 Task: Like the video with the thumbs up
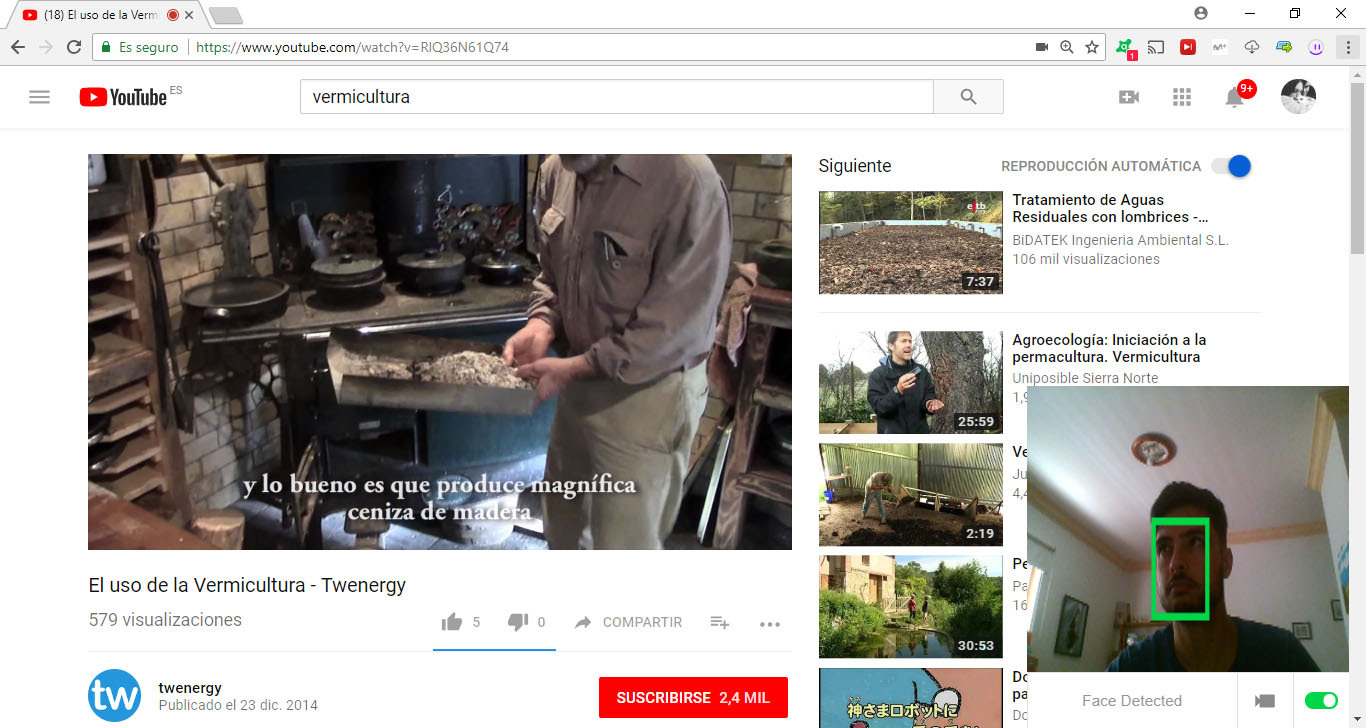(x=452, y=621)
